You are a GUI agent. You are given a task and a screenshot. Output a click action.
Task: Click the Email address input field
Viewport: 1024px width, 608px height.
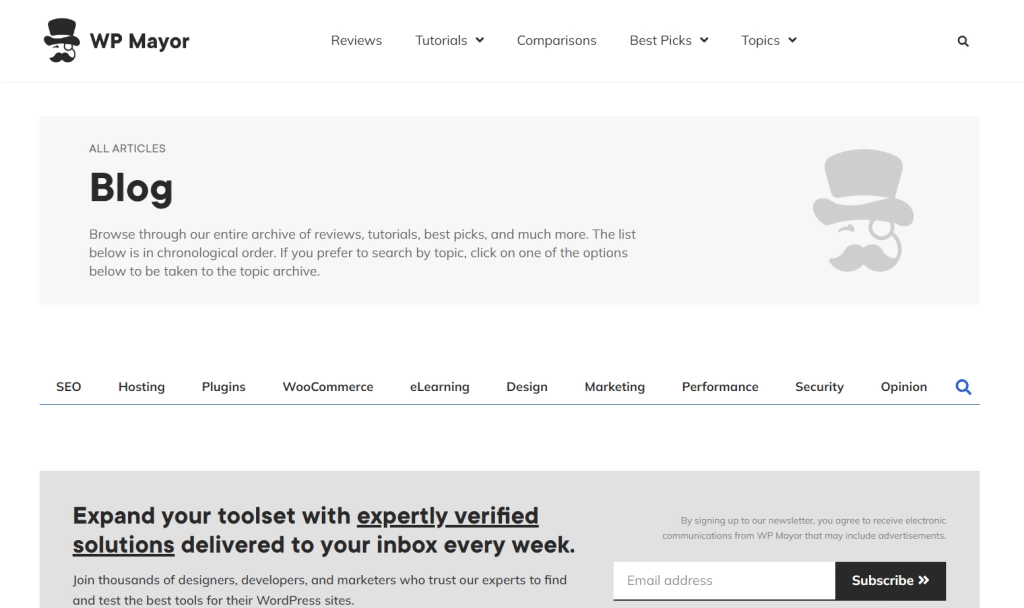point(723,580)
